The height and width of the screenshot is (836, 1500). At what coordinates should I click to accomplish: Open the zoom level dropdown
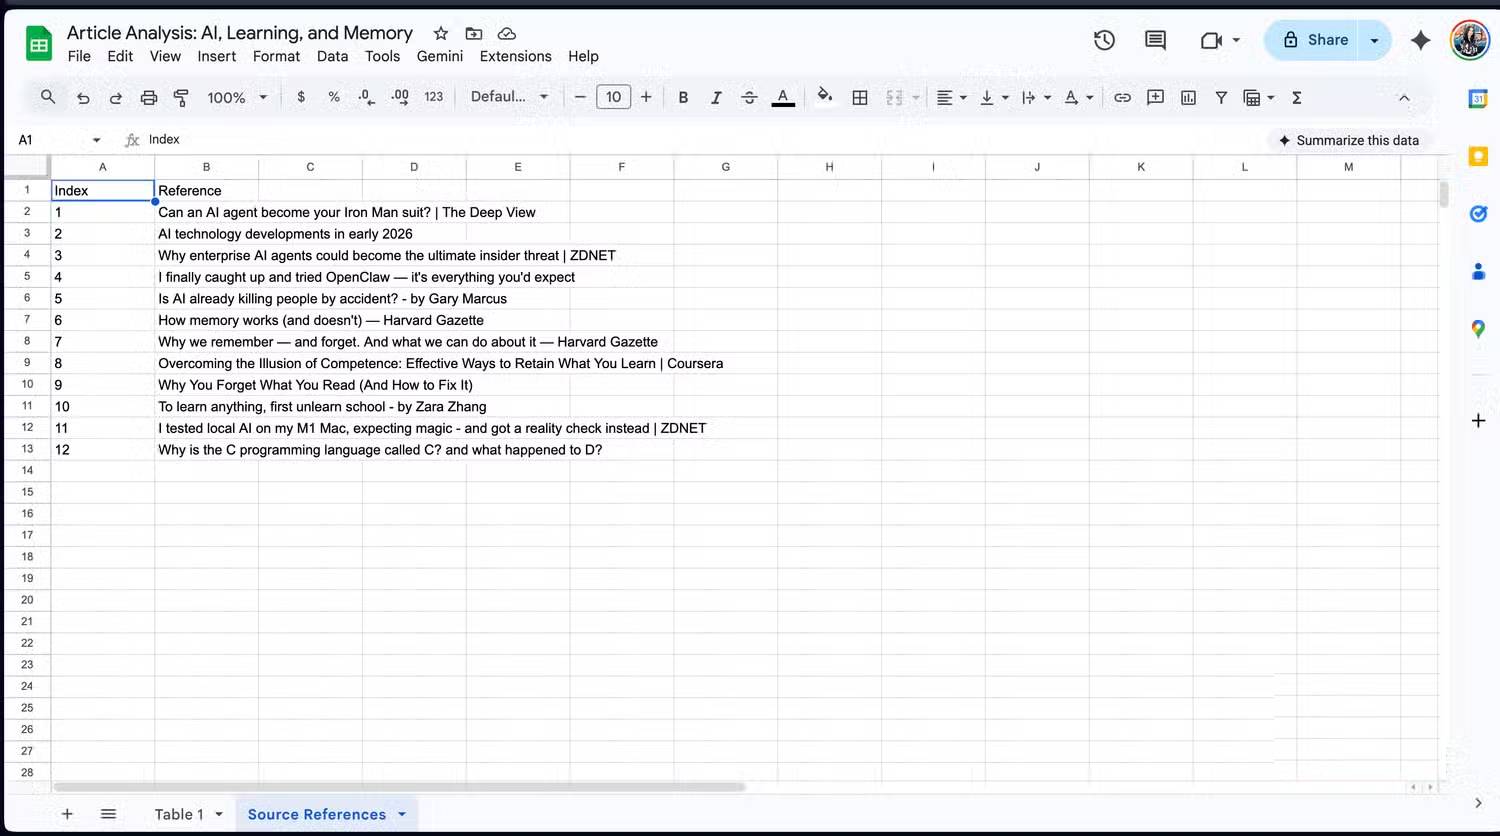[x=237, y=97]
